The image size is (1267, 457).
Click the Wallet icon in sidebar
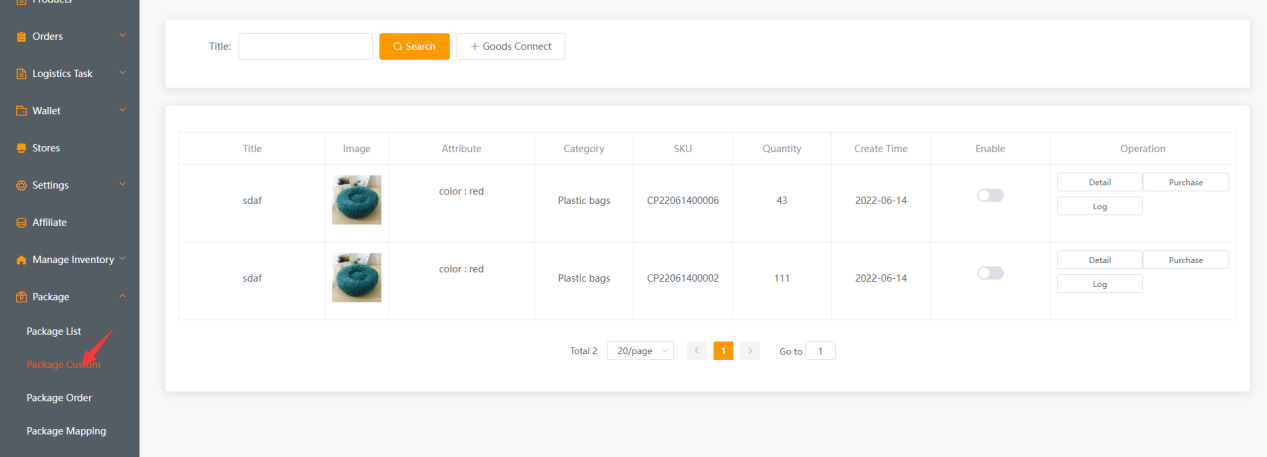click(21, 111)
